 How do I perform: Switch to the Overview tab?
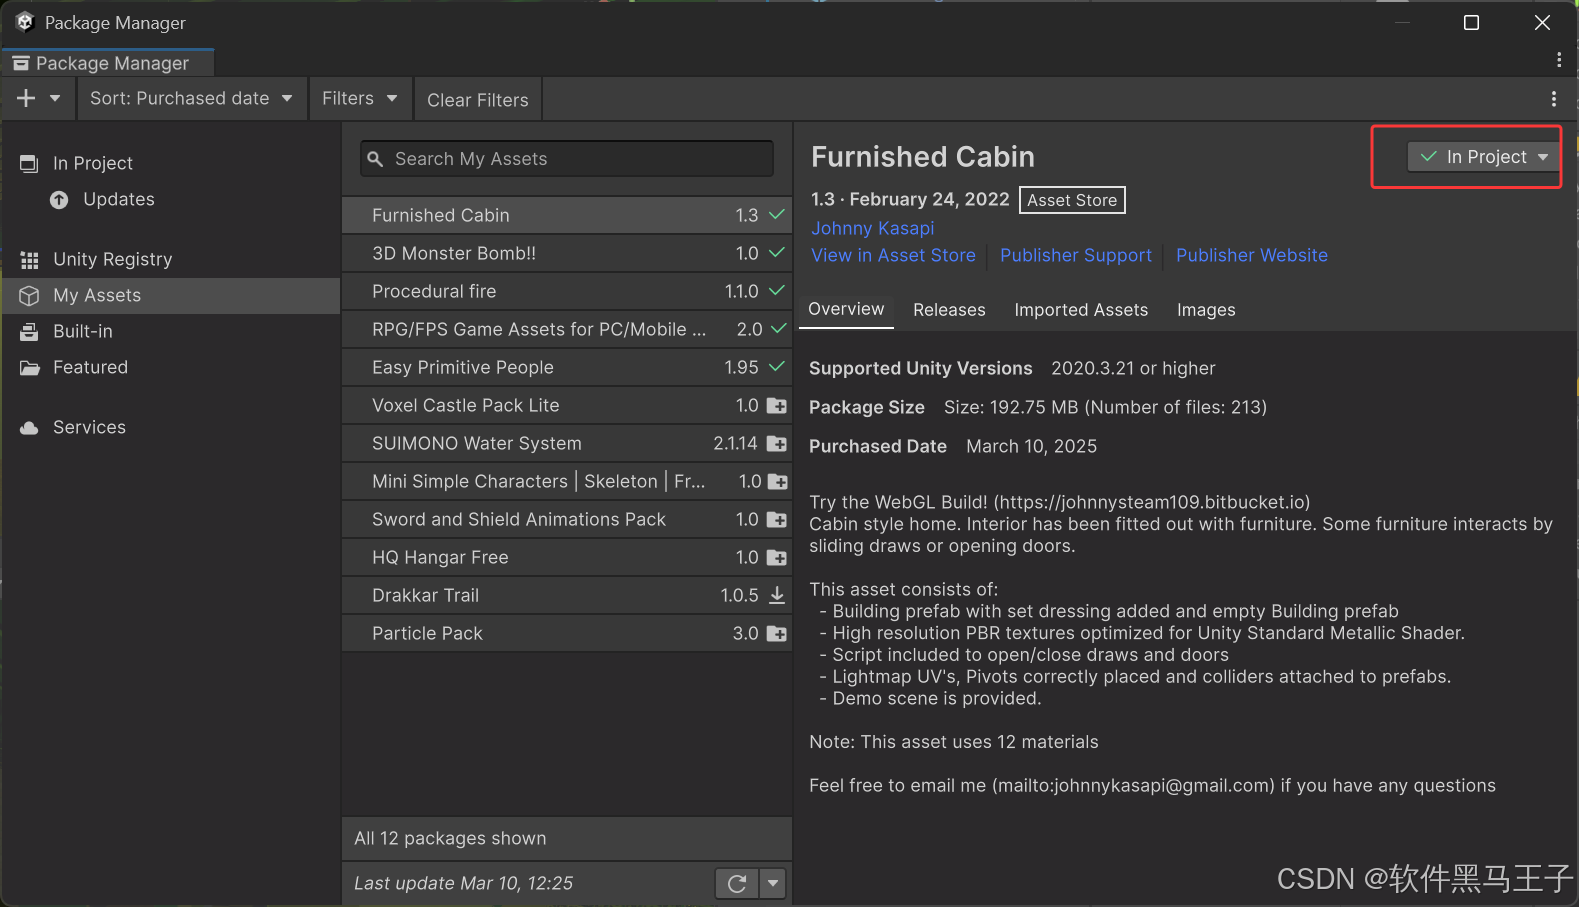[846, 309]
